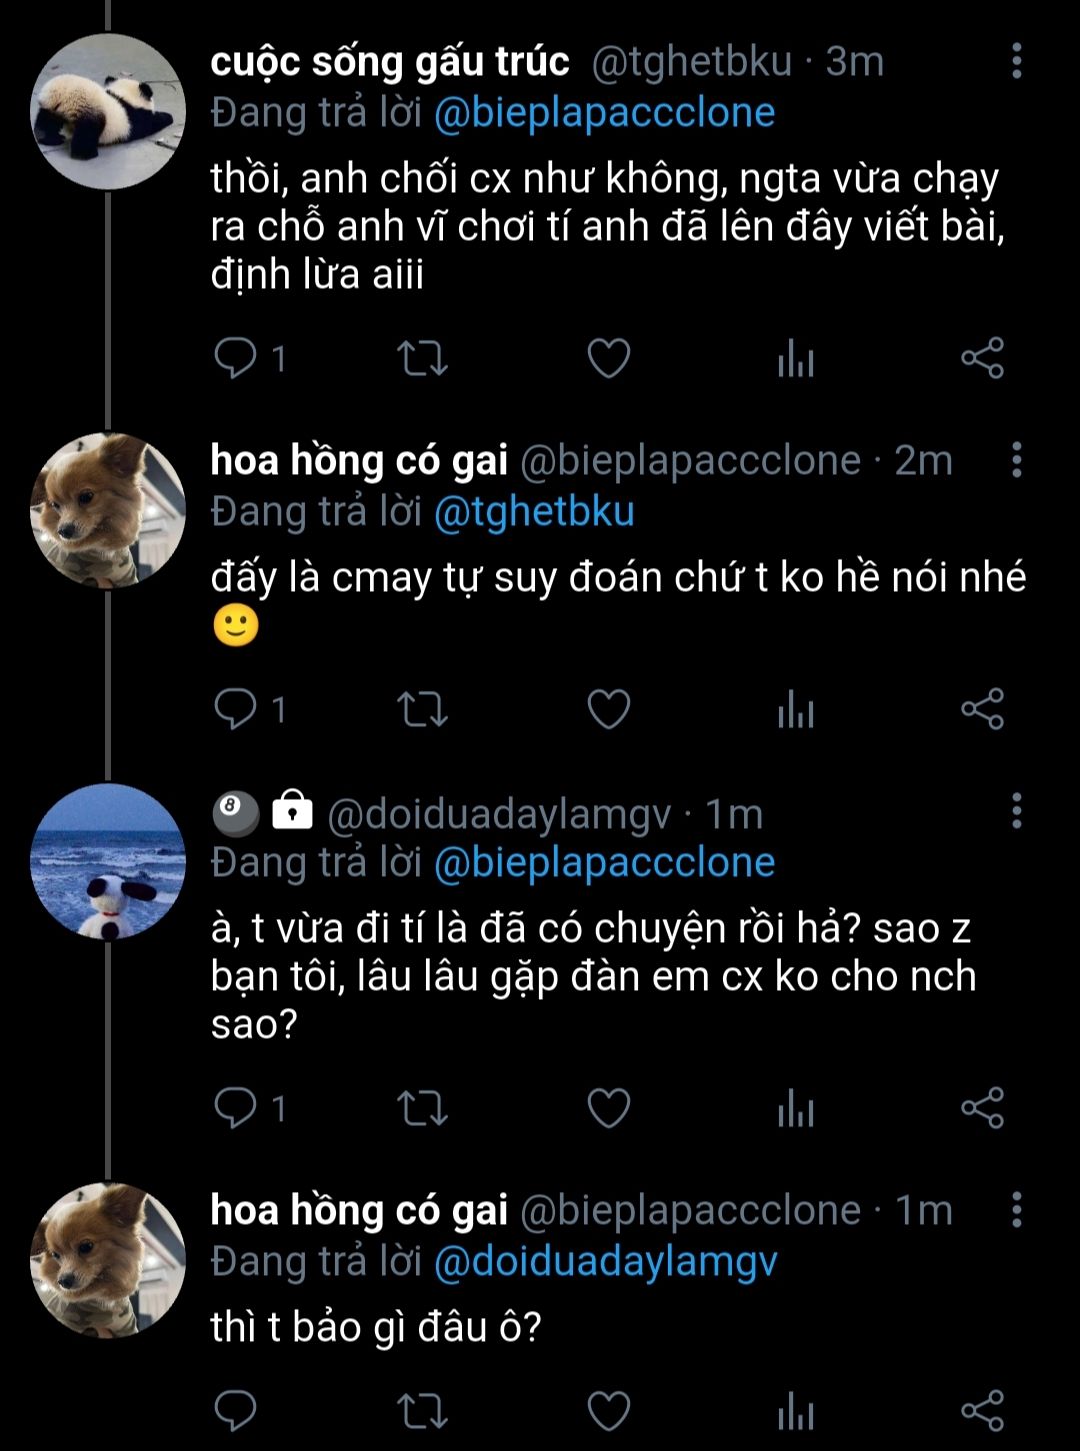Open the cuộc sống gấu trúc display name
The height and width of the screenshot is (1451, 1080).
click(x=390, y=62)
